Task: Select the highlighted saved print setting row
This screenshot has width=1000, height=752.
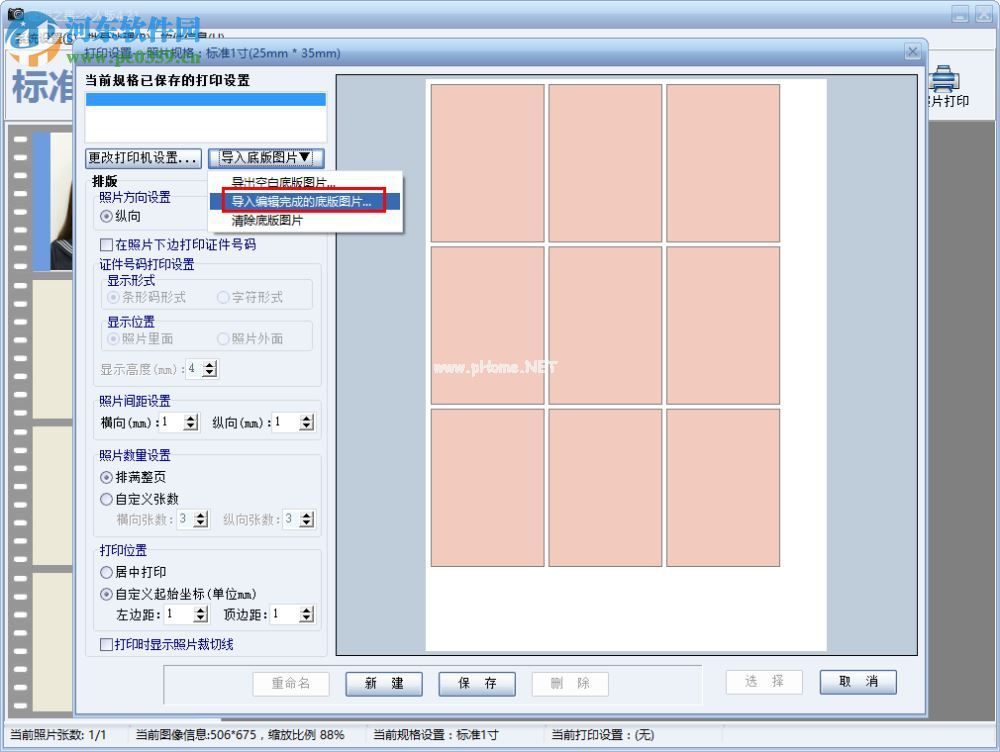Action: (205, 100)
